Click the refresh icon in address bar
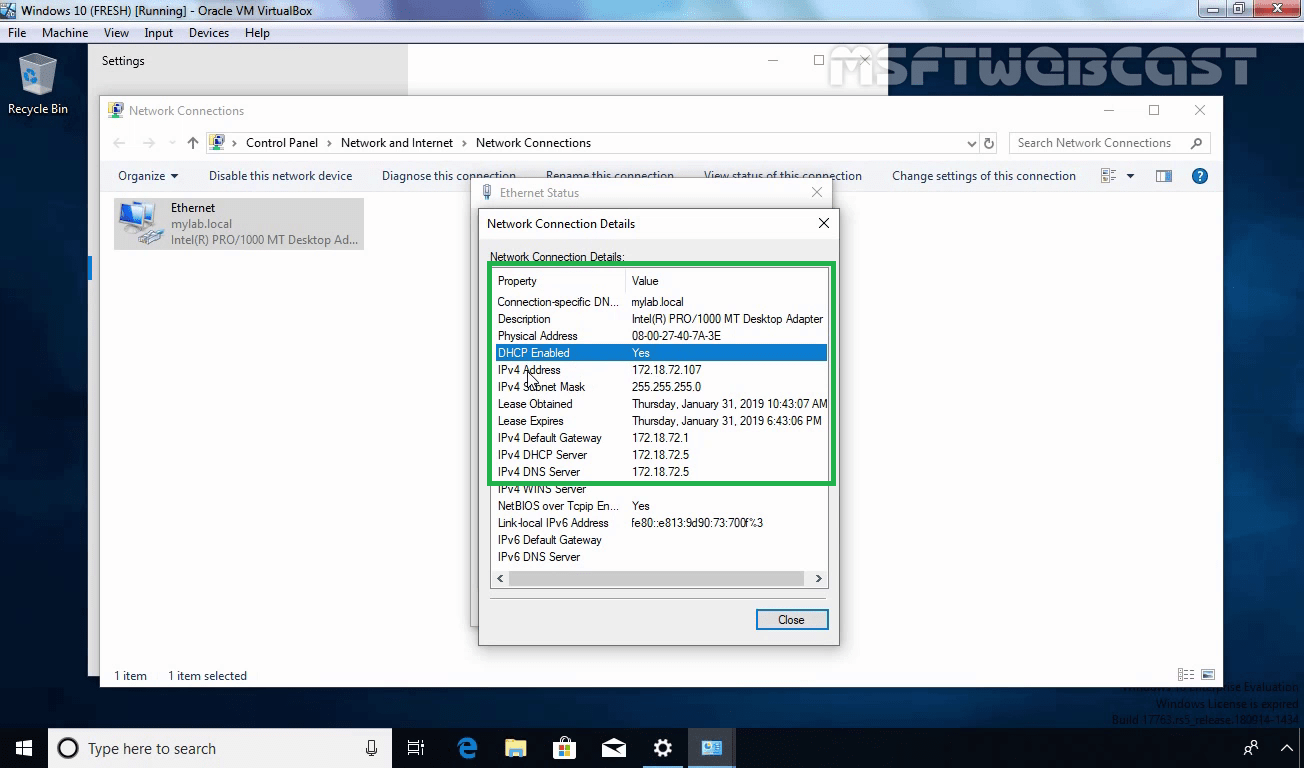Screen dimensions: 1304x768 988,143
